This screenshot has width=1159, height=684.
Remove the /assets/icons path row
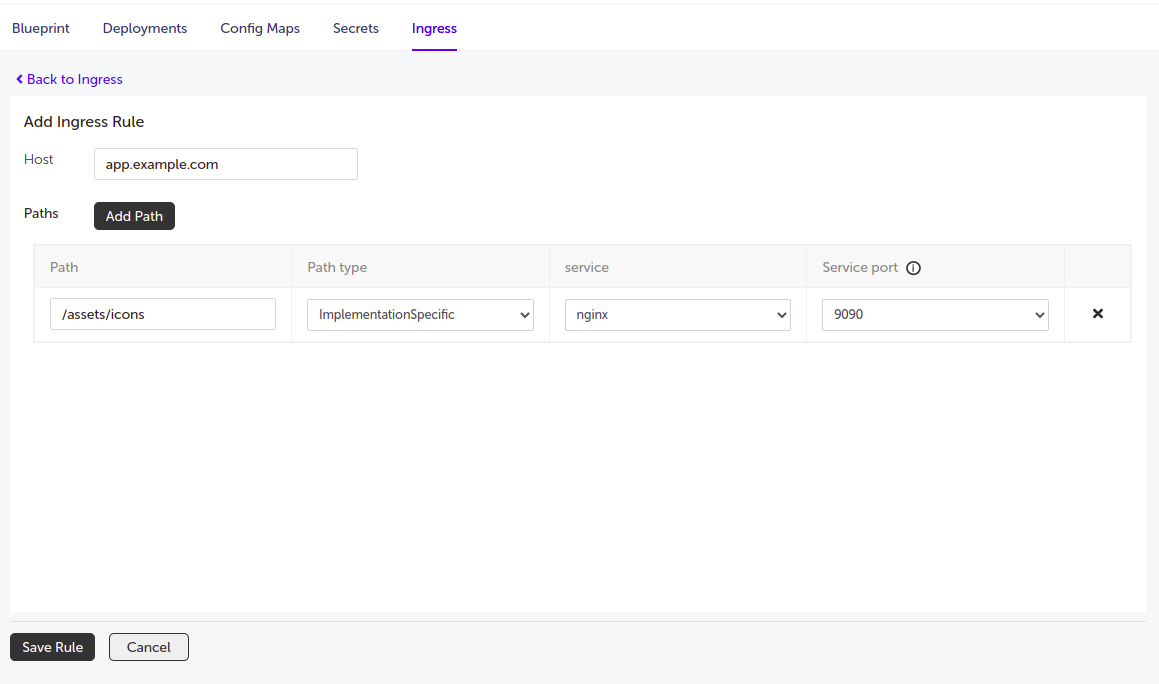coord(1097,314)
